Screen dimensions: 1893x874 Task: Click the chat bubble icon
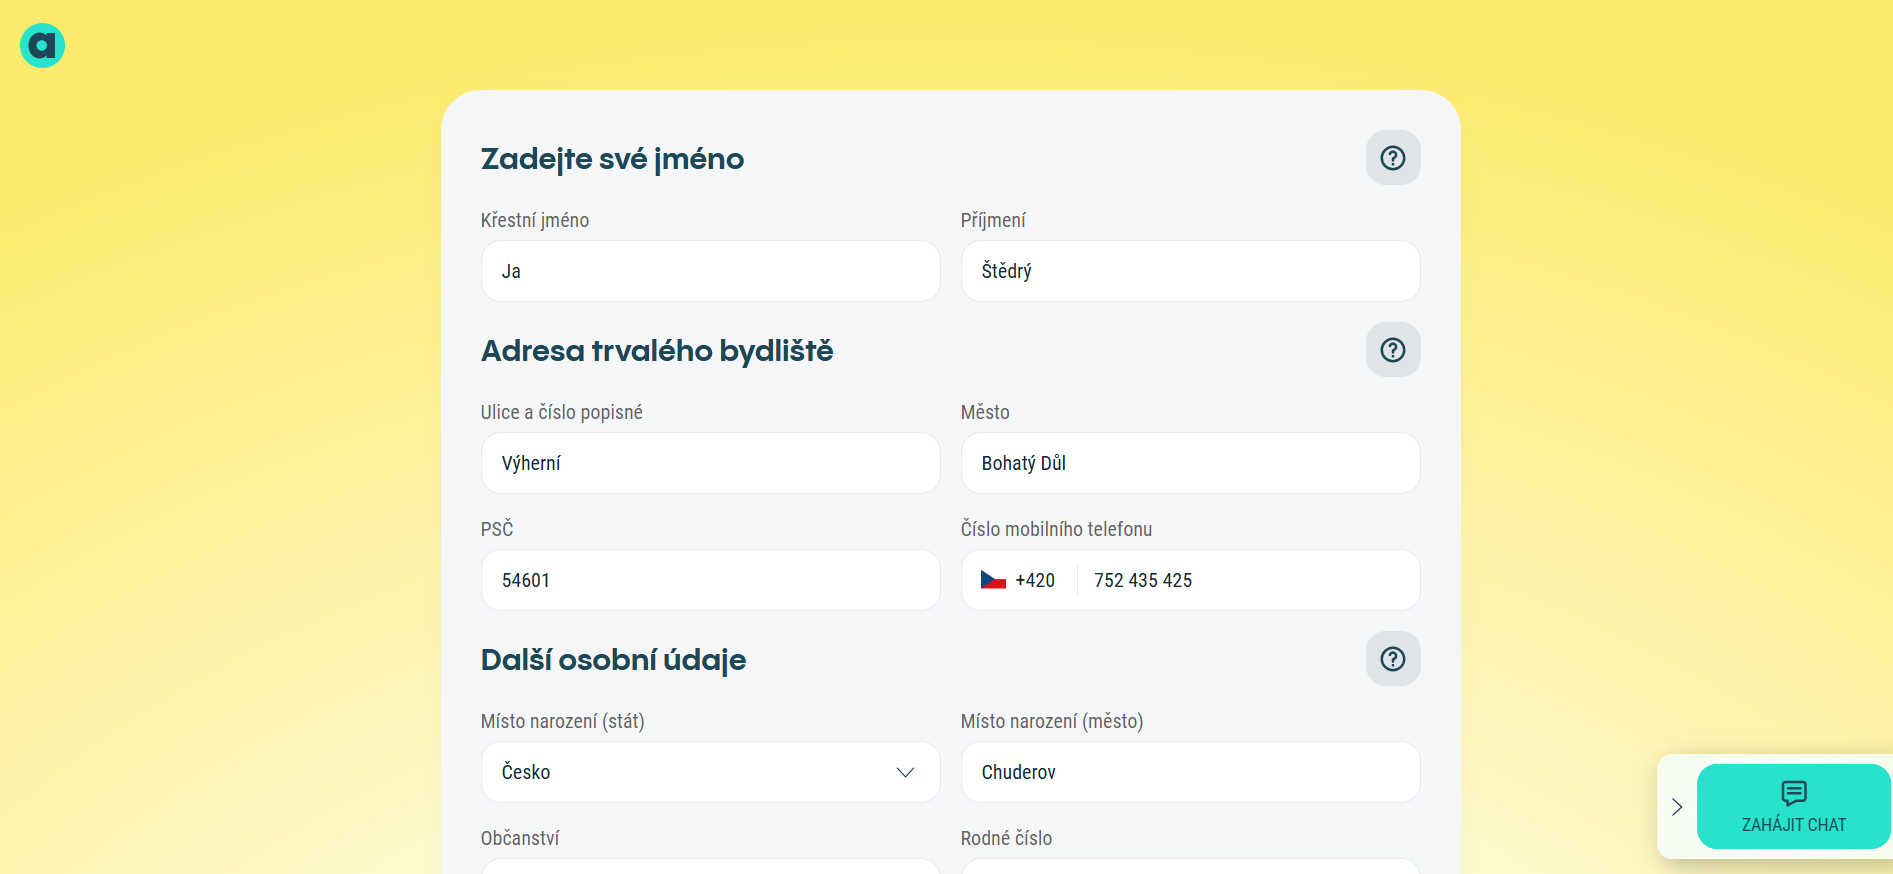[x=1793, y=793]
